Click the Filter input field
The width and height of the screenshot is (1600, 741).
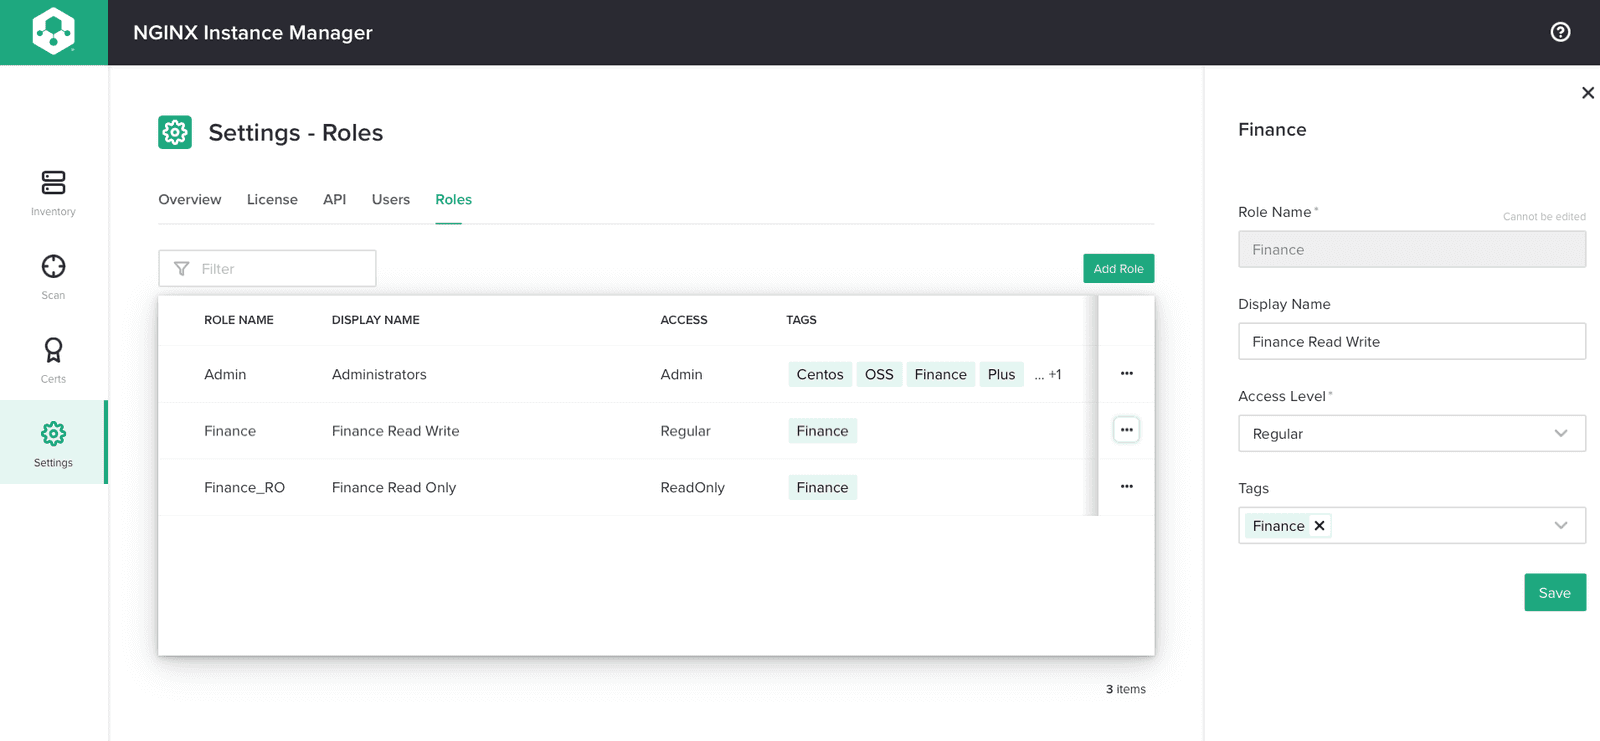pos(280,269)
